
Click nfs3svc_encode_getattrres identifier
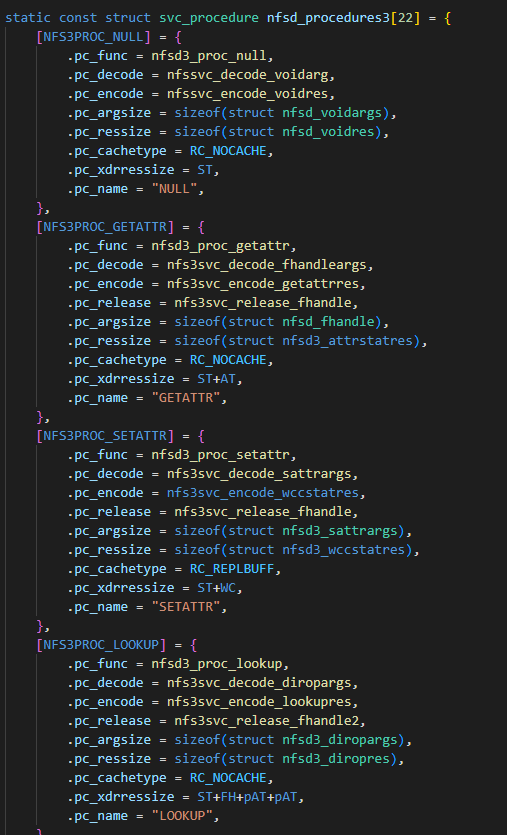point(263,284)
